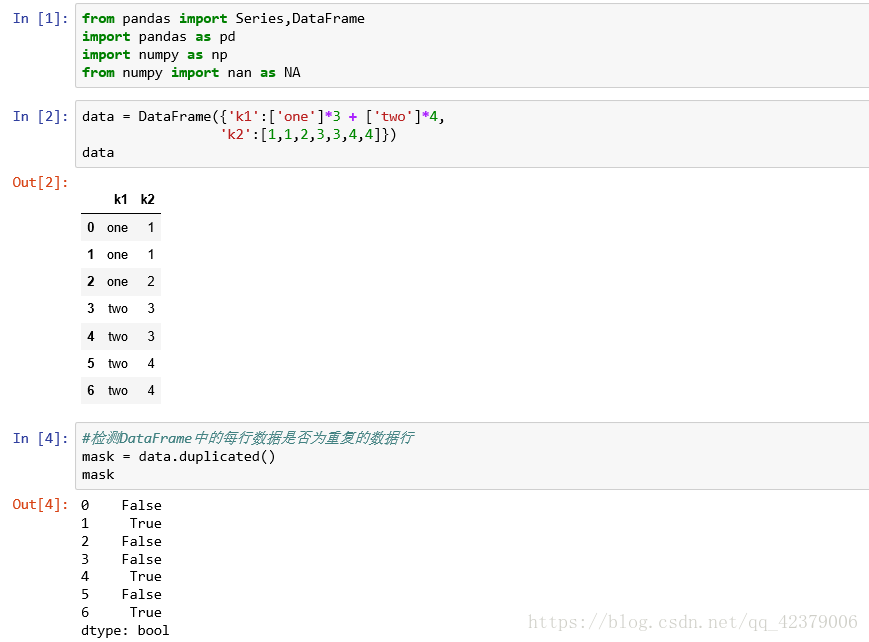
Task: Click the Out[2]: output prompt
Action: pyautogui.click(x=40, y=182)
